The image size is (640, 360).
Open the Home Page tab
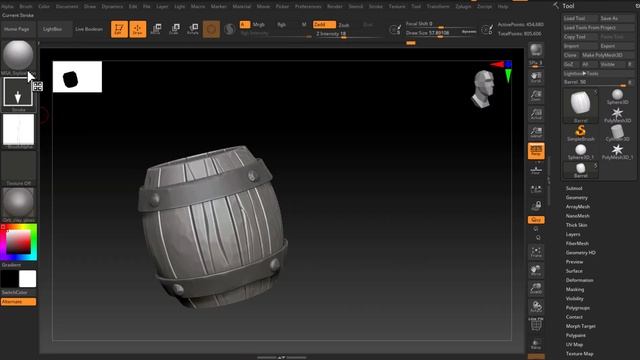[x=17, y=29]
